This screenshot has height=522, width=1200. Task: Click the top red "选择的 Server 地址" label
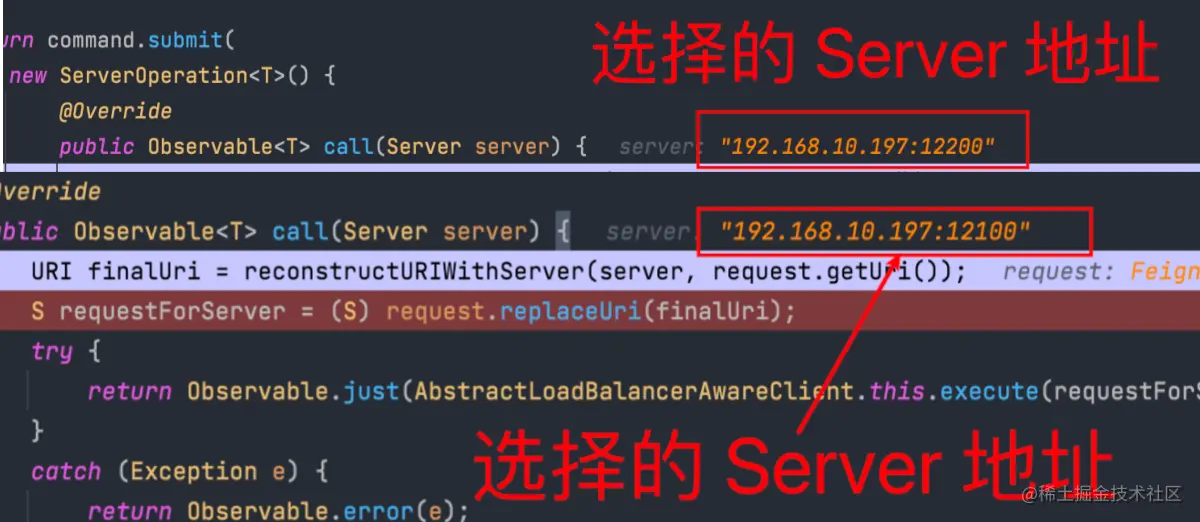pyautogui.click(x=876, y=55)
